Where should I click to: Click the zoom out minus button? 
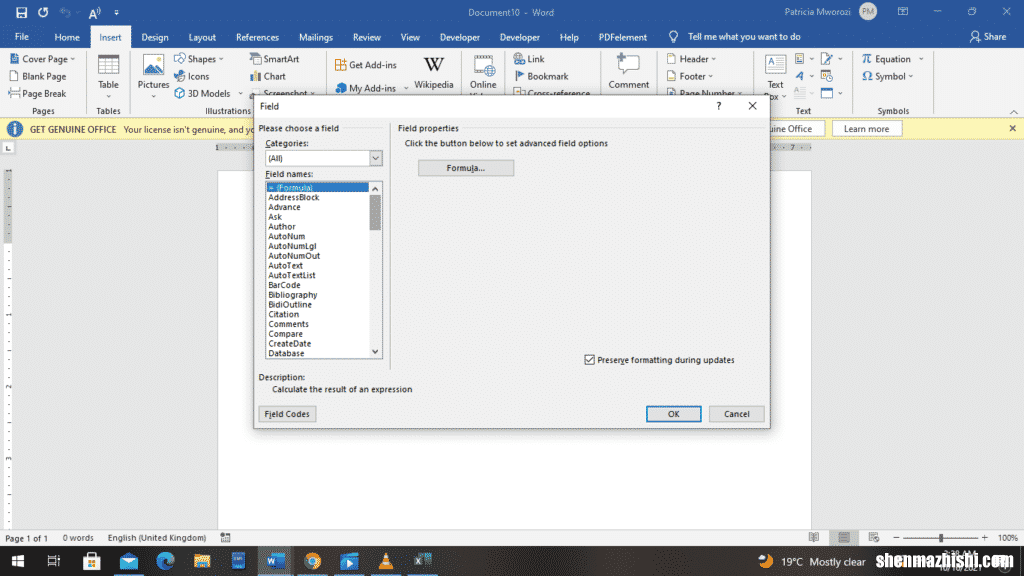pyautogui.click(x=896, y=537)
